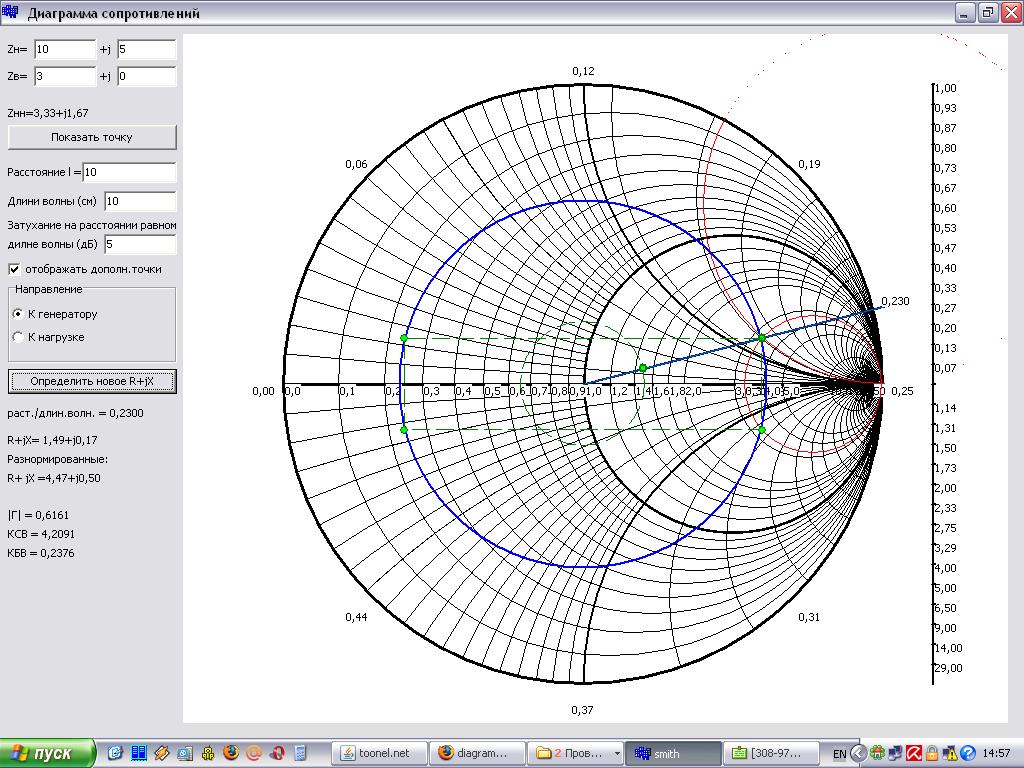The width and height of the screenshot is (1024, 768).
Task: Click the 'Расстояние l' input field
Action: pos(129,173)
